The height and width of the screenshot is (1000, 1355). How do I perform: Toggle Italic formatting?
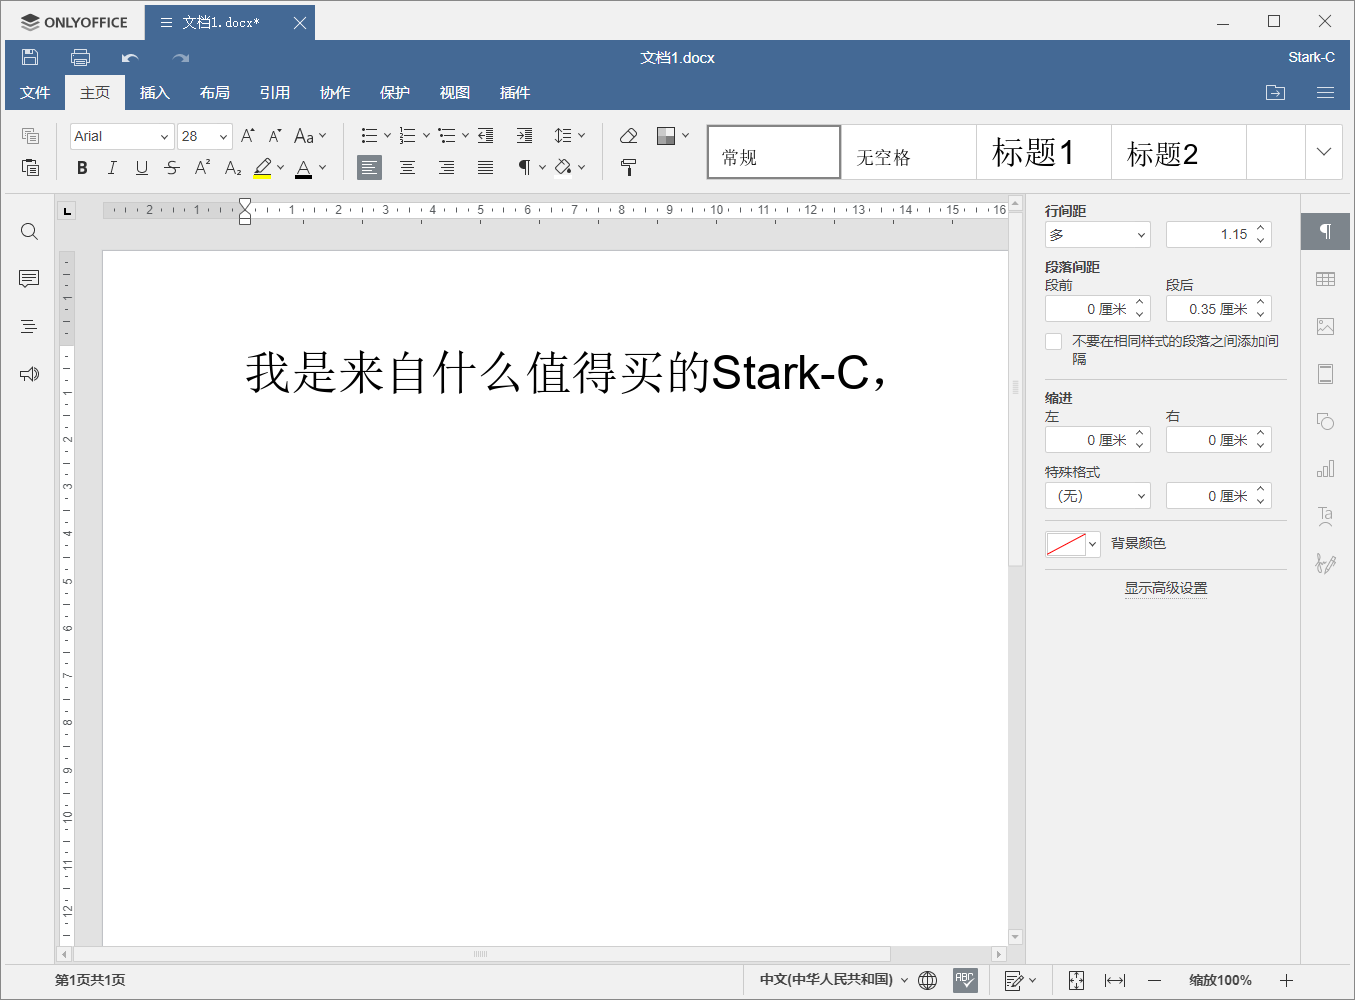click(112, 167)
